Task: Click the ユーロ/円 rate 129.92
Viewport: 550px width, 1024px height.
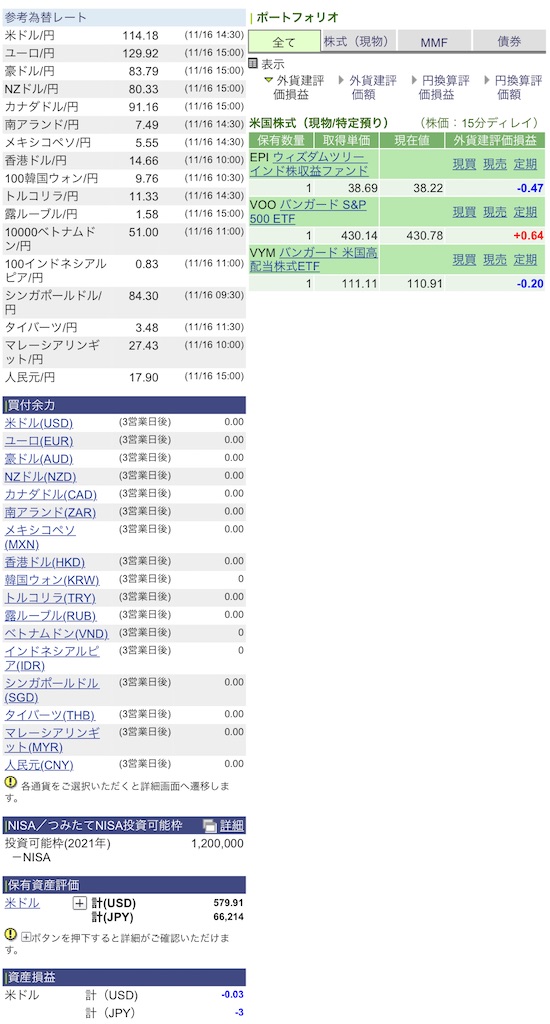Action: point(140,53)
